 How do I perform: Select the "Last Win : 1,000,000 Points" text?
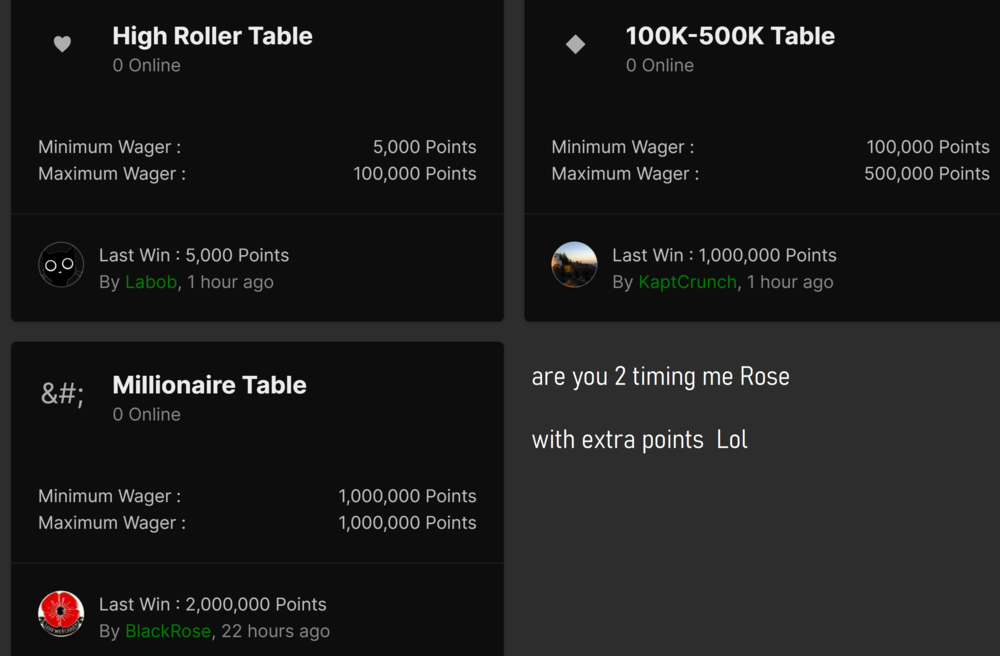point(724,255)
